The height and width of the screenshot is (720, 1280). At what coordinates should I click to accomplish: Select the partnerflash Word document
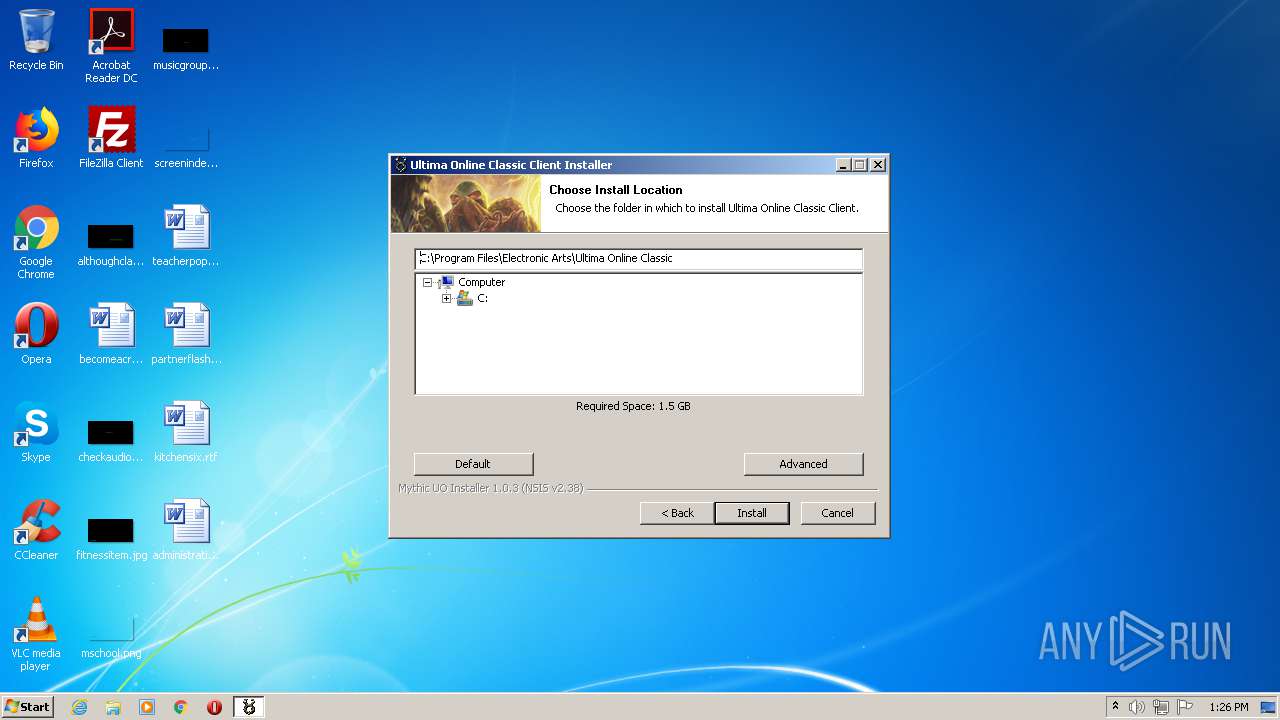[186, 334]
